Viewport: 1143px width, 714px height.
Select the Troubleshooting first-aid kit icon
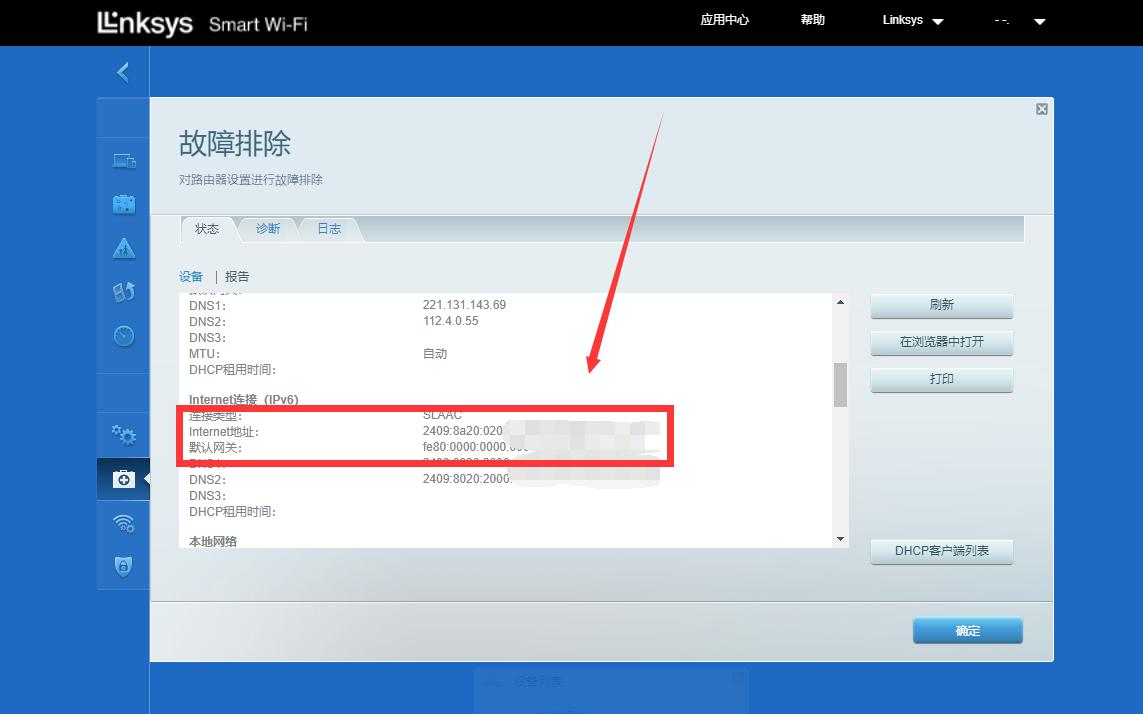click(122, 478)
